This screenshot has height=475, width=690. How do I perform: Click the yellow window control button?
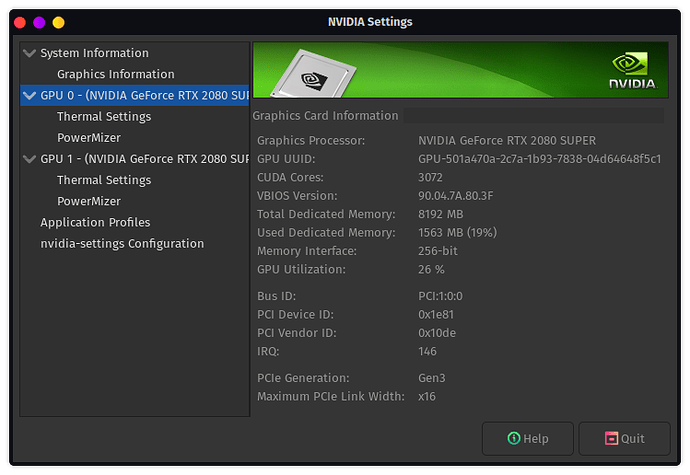click(59, 22)
